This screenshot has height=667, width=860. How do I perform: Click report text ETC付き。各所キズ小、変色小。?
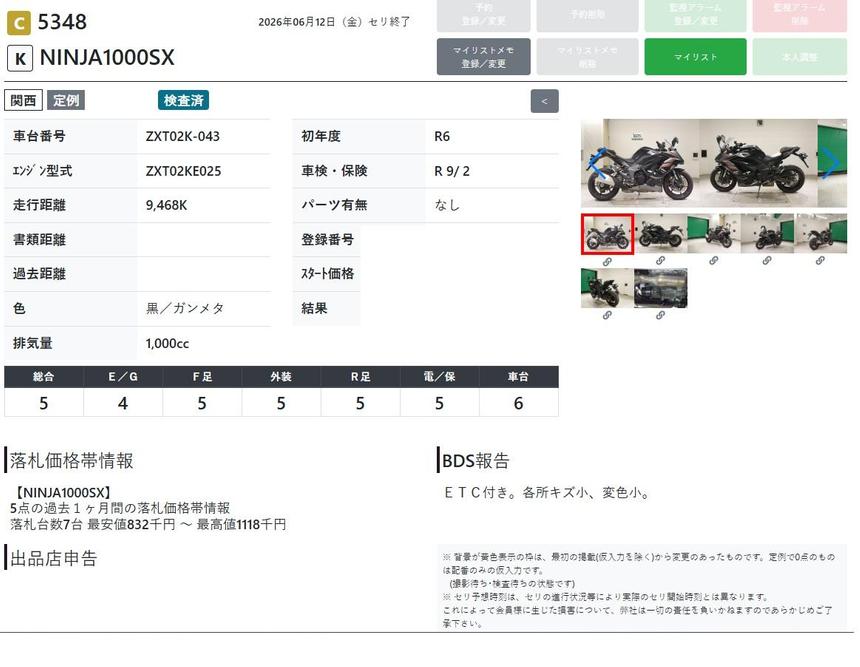coord(547,493)
